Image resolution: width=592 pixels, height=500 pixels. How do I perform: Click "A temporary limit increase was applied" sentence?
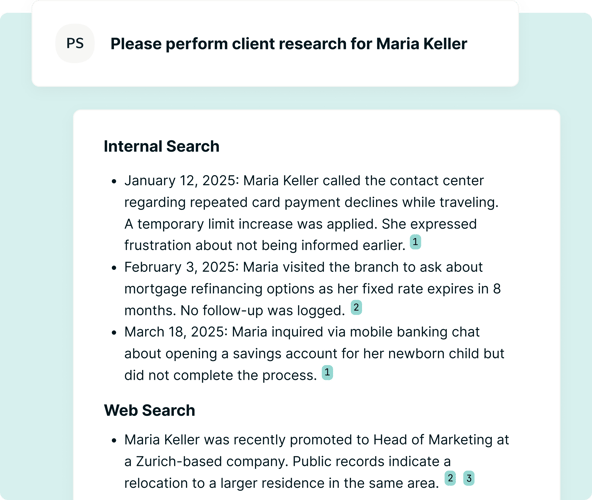pyautogui.click(x=251, y=224)
